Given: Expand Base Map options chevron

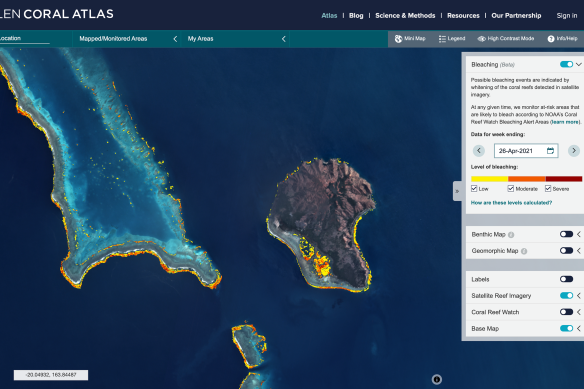Looking at the screenshot, I should click(x=579, y=328).
